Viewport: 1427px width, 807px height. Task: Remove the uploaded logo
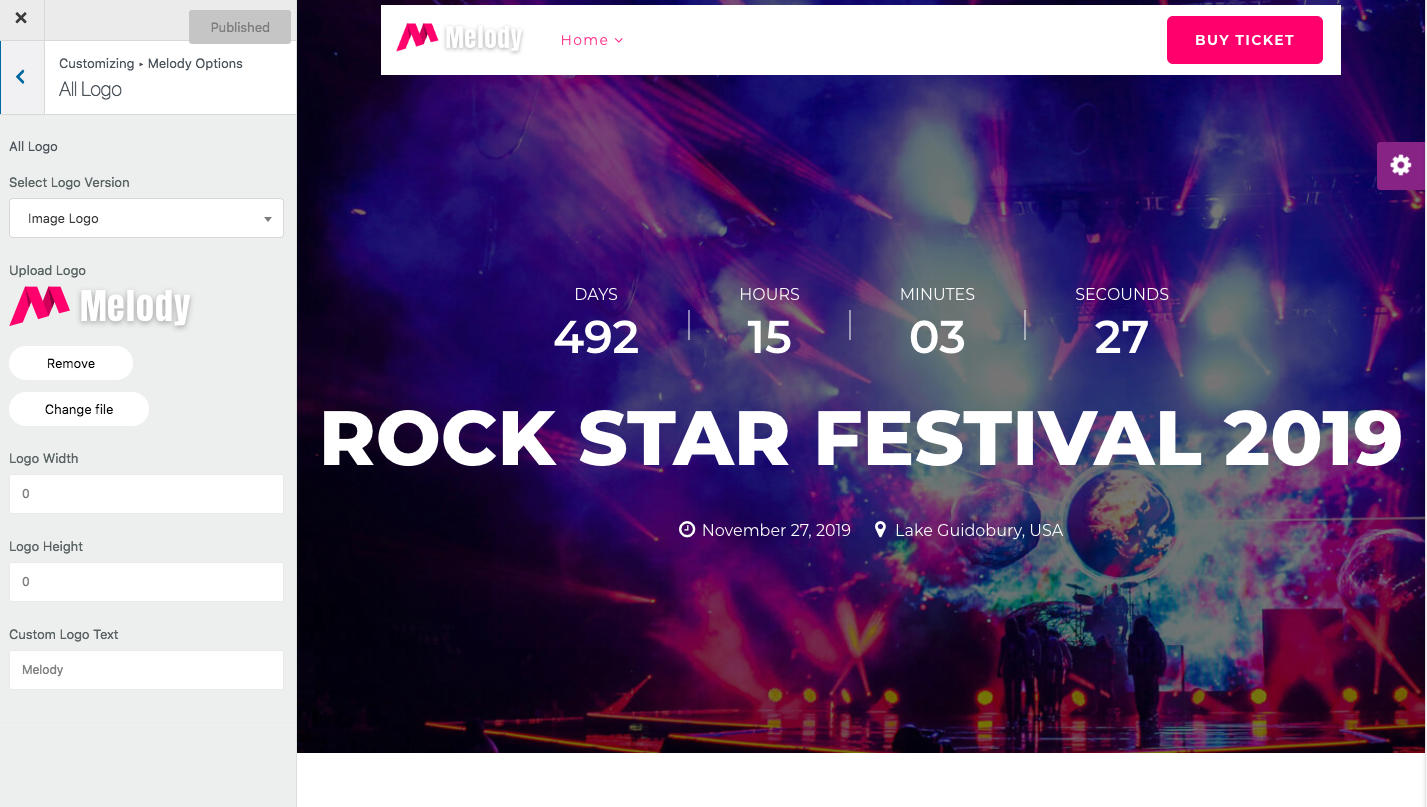coord(71,363)
